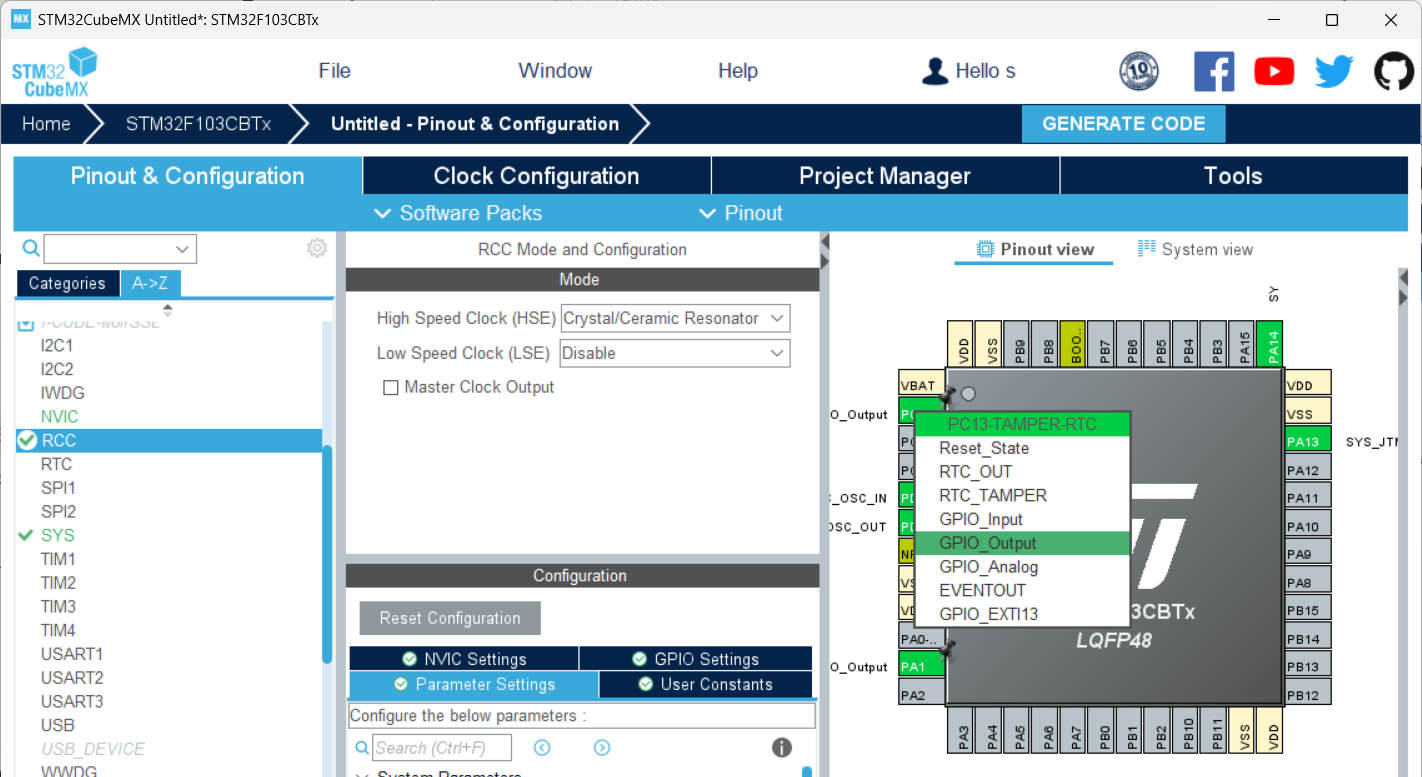Select pin PA1 on the chip
Viewport: 1422px width, 777px height.
click(x=922, y=666)
